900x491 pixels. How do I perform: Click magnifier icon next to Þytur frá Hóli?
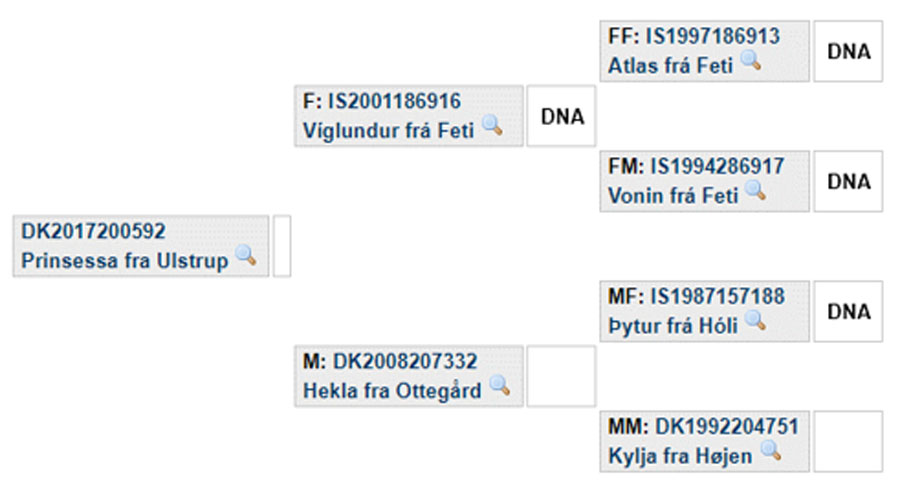point(755,320)
